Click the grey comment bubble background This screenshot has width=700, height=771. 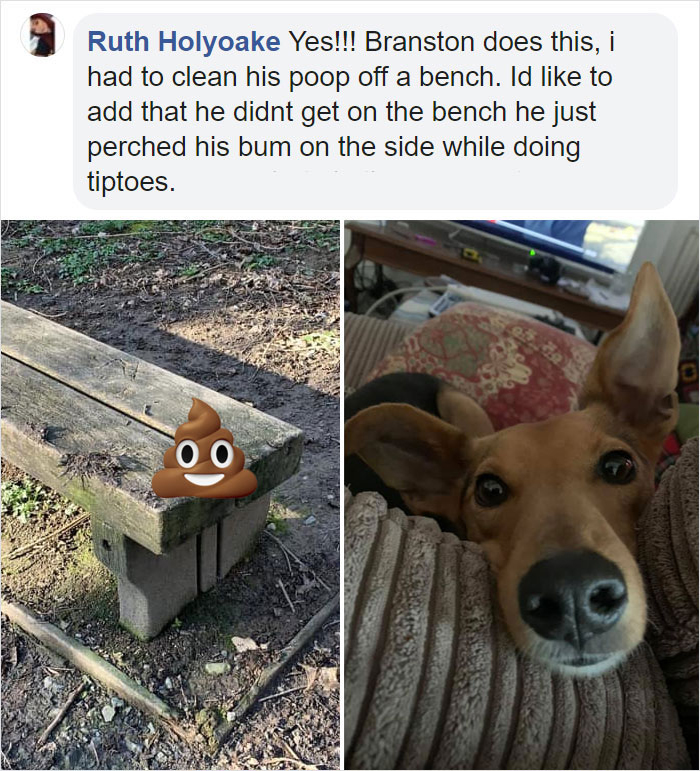click(375, 111)
